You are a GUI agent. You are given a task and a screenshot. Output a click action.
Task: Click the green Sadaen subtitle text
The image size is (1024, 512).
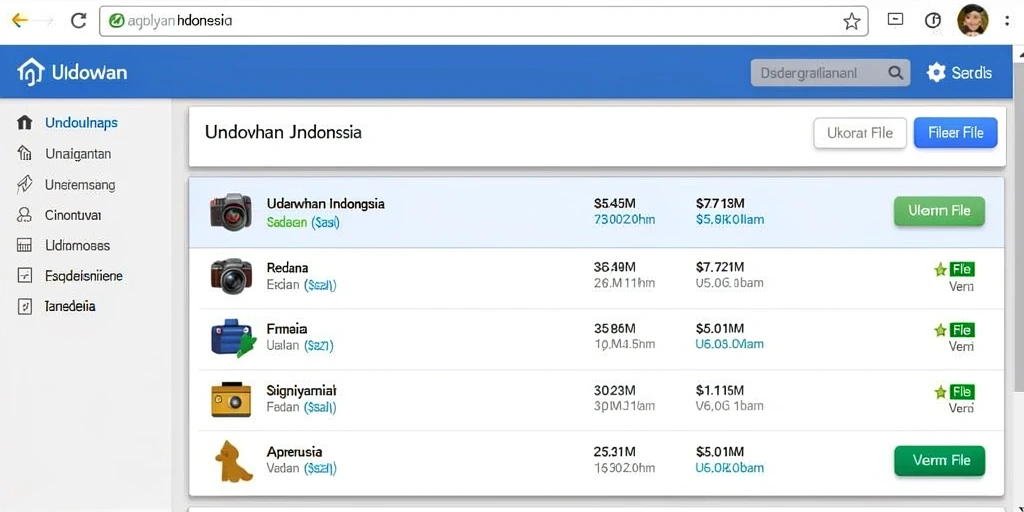(x=287, y=222)
